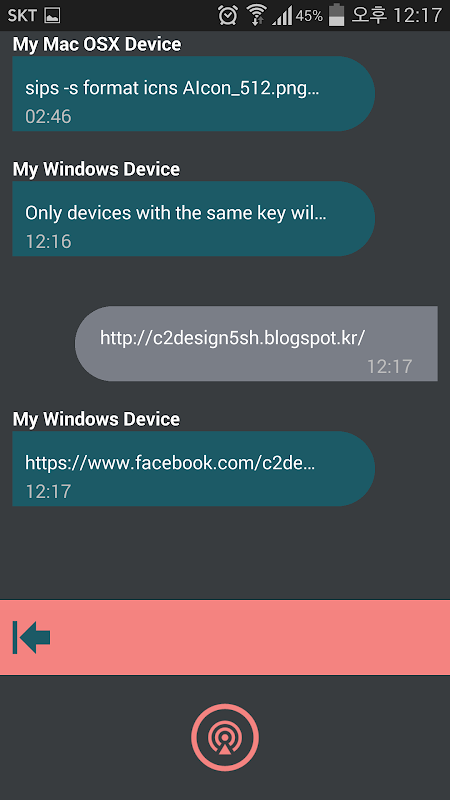This screenshot has width=450, height=800.
Task: Tap the back arrow icon in pink bar
Action: pos(31,637)
